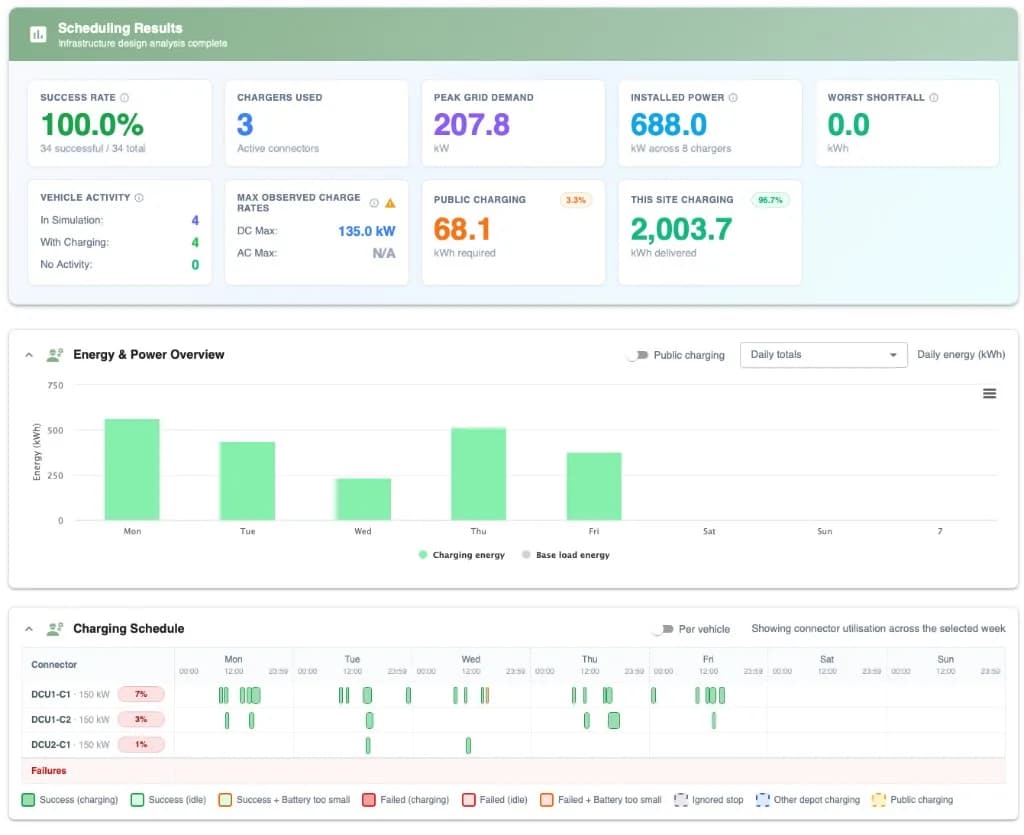Collapse the Energy & Power Overview panel
This screenshot has height=835, width=1024.
click(x=29, y=355)
